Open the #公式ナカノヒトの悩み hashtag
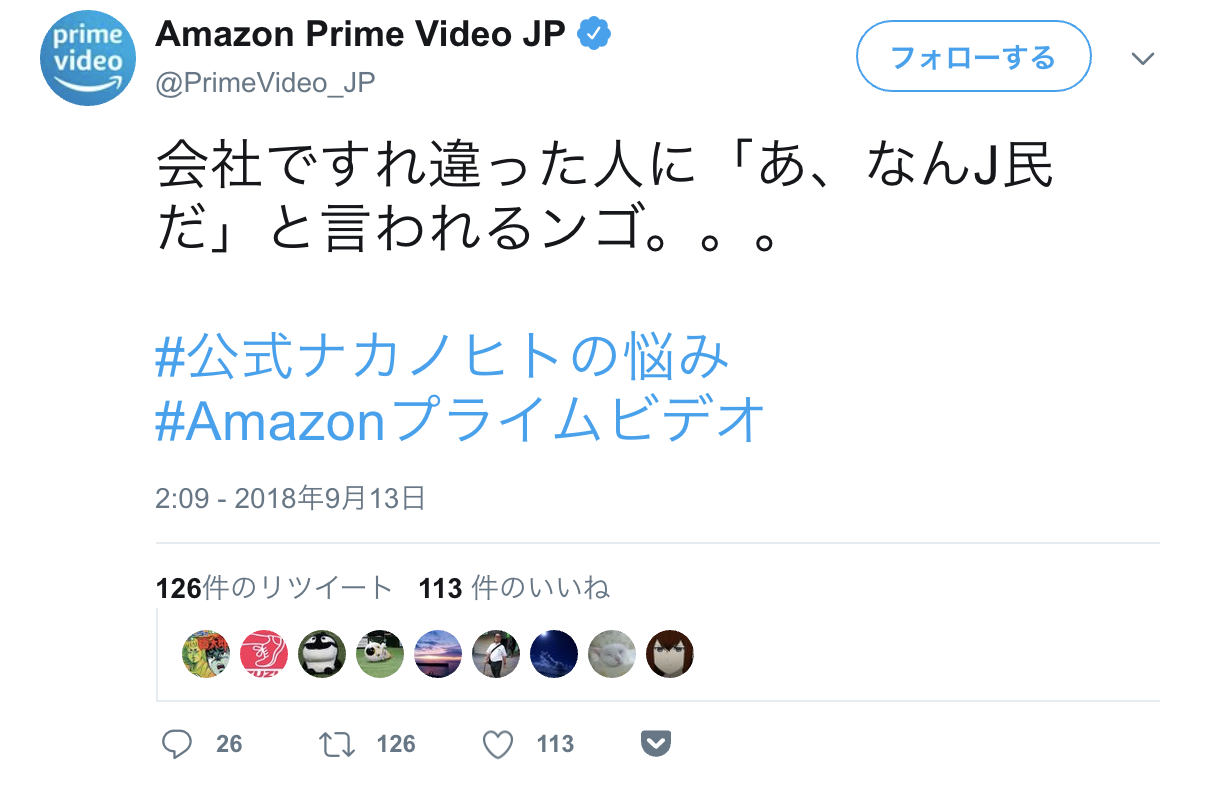Screen dimensions: 1216x806 tap(443, 357)
